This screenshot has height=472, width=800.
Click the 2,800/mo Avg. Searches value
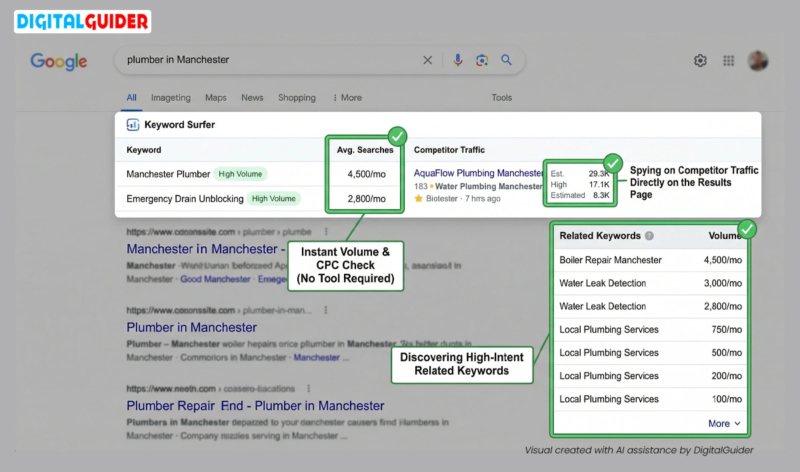366,198
